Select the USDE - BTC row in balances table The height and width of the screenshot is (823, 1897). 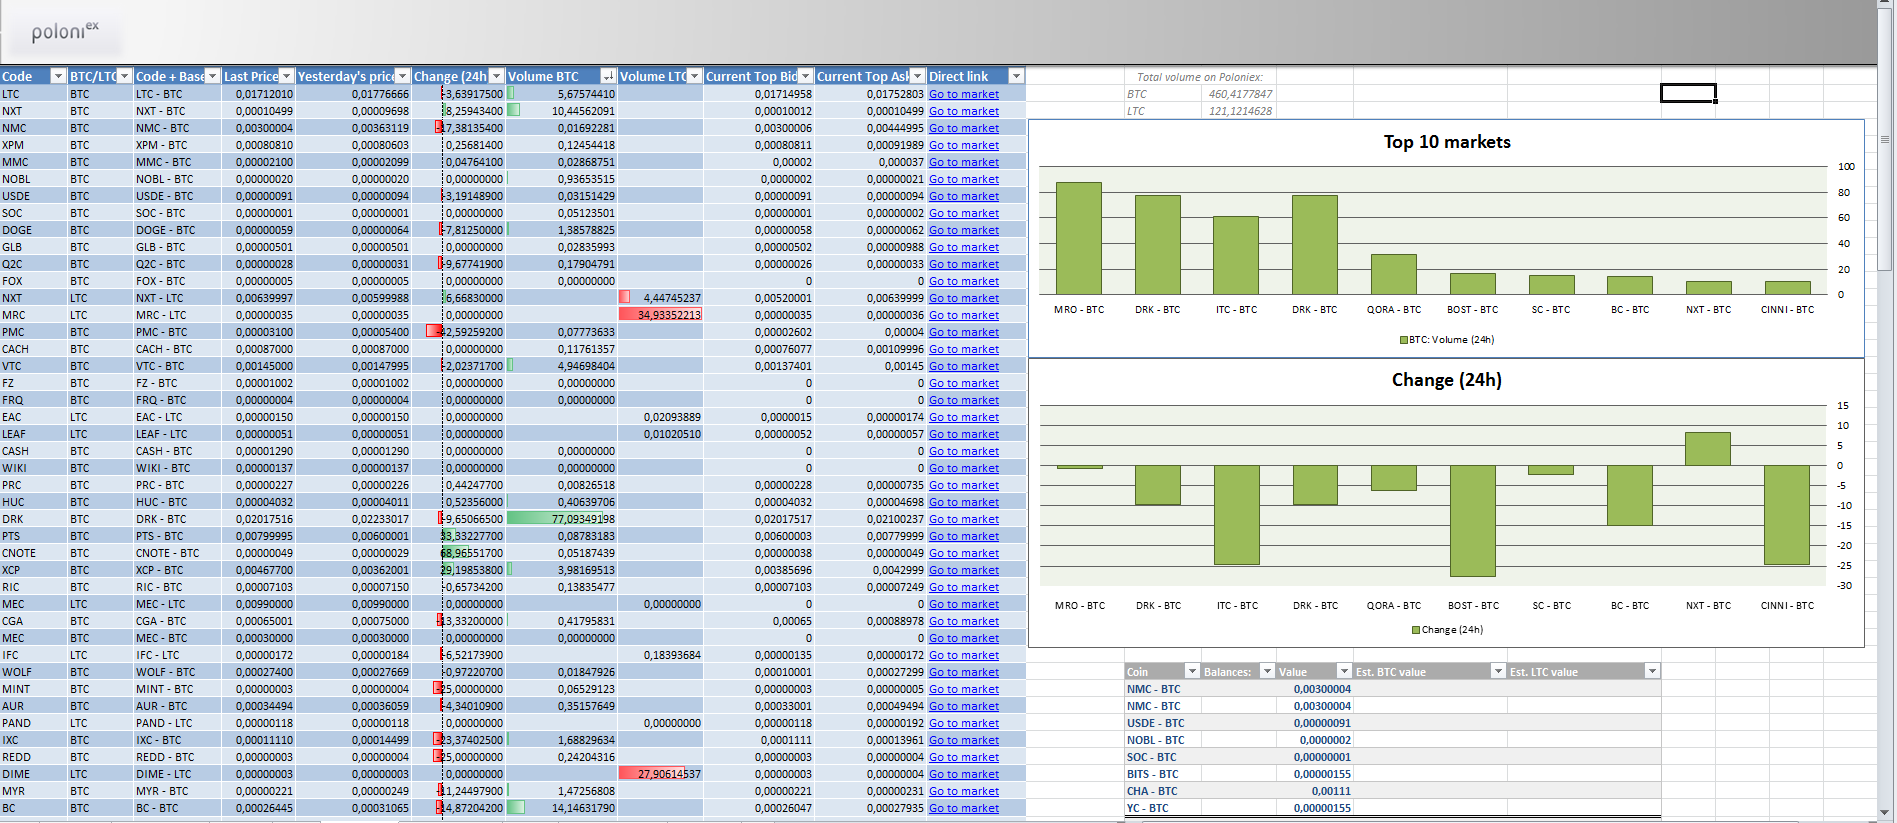[x=1393, y=723]
